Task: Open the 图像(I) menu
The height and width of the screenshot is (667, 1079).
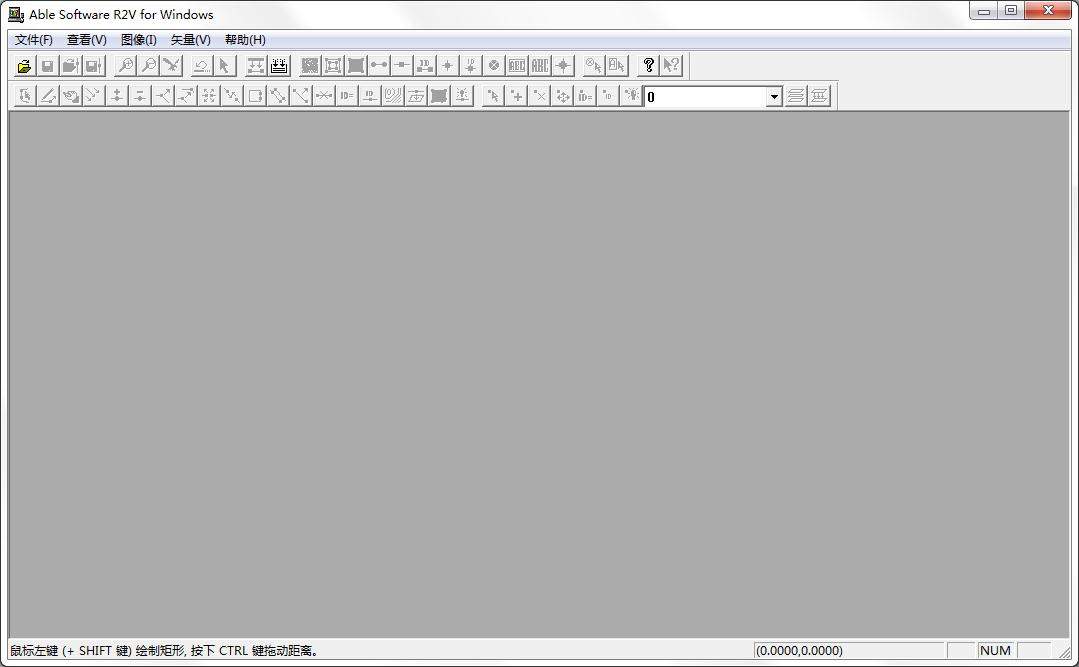Action: (x=138, y=40)
